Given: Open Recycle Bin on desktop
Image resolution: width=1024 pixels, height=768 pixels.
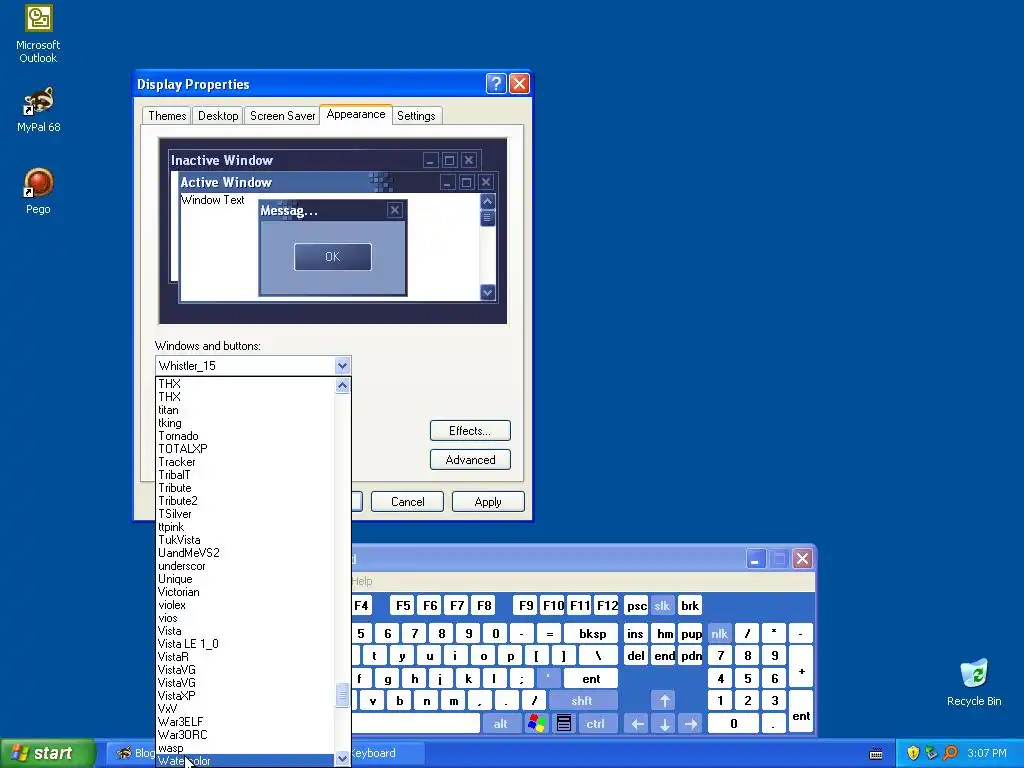Looking at the screenshot, I should tap(974, 682).
